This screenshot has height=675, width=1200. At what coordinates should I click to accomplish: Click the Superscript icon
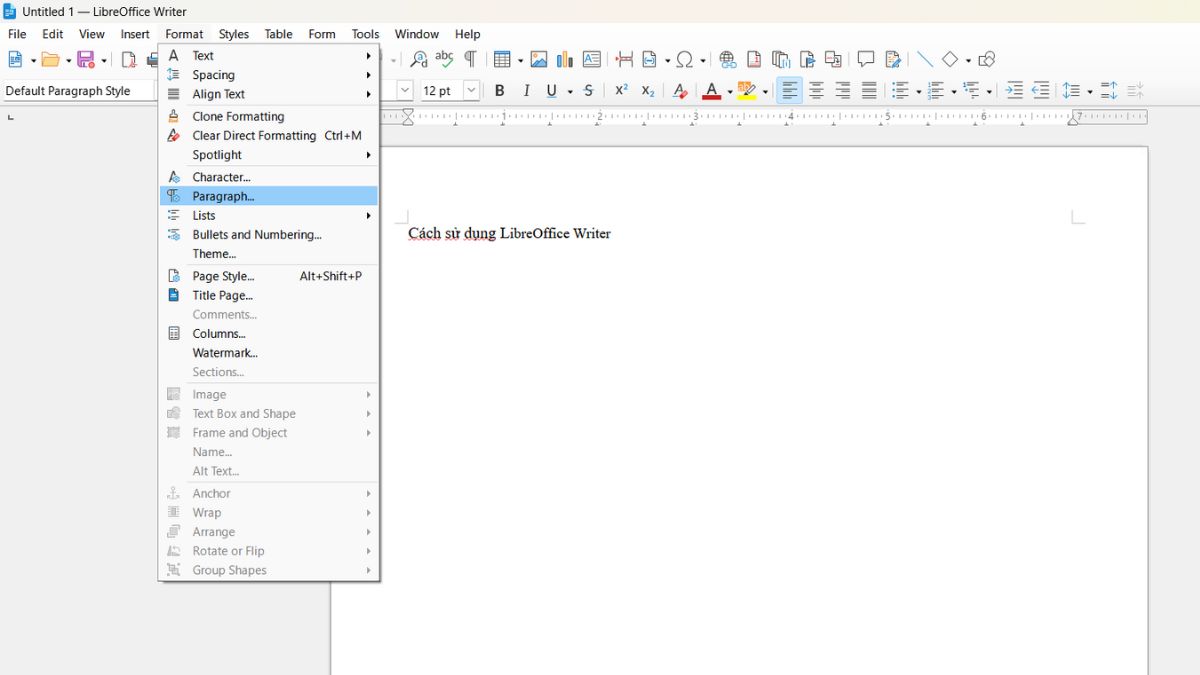point(621,91)
